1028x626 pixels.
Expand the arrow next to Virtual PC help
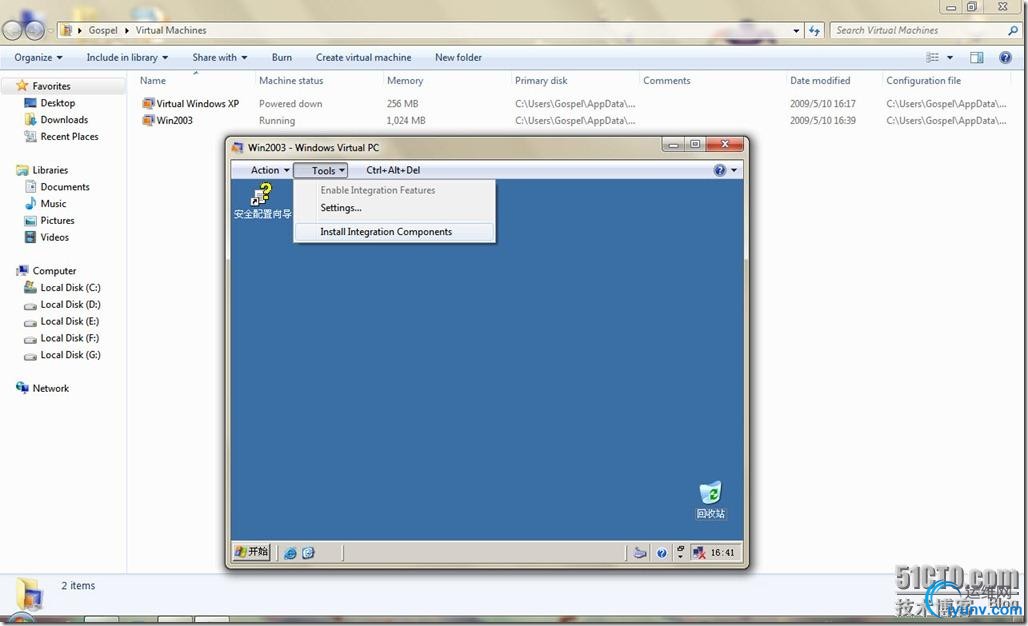point(734,170)
